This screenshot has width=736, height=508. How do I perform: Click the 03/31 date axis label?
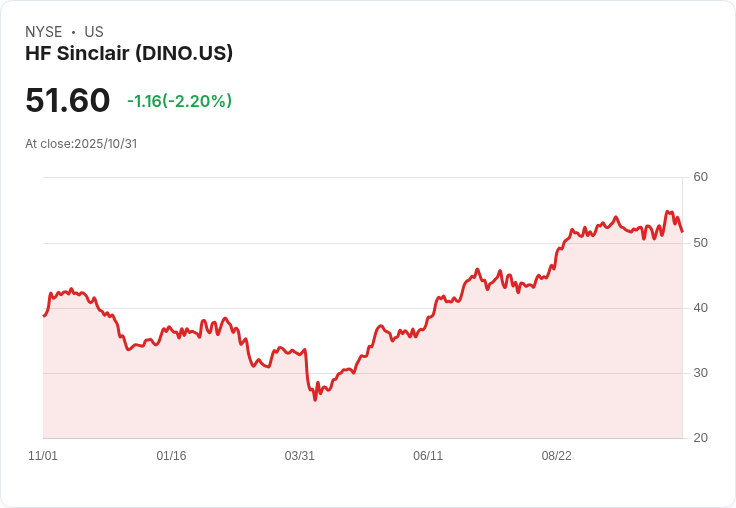pyautogui.click(x=299, y=456)
